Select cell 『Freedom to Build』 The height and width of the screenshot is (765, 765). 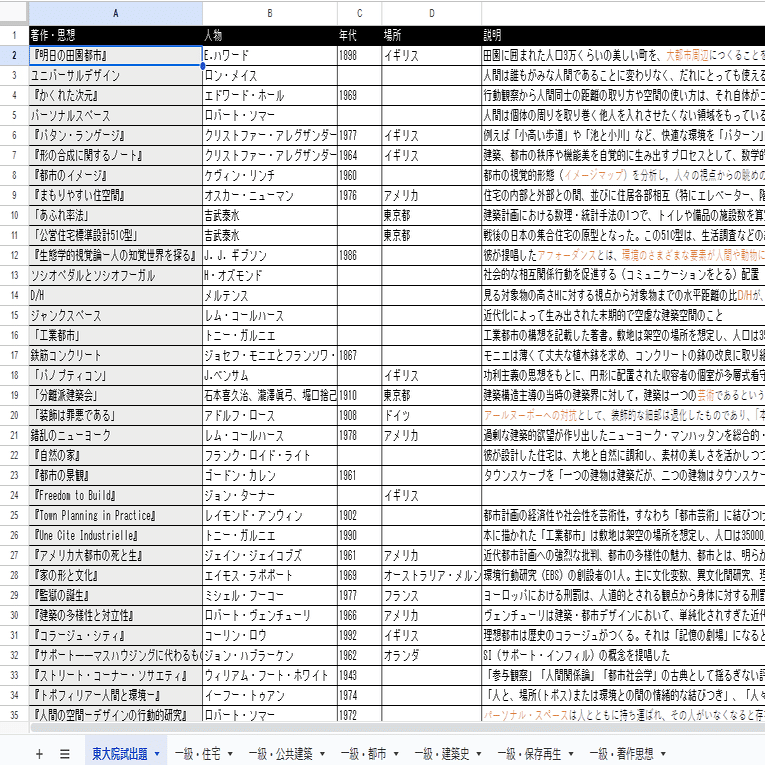pyautogui.click(x=116, y=496)
